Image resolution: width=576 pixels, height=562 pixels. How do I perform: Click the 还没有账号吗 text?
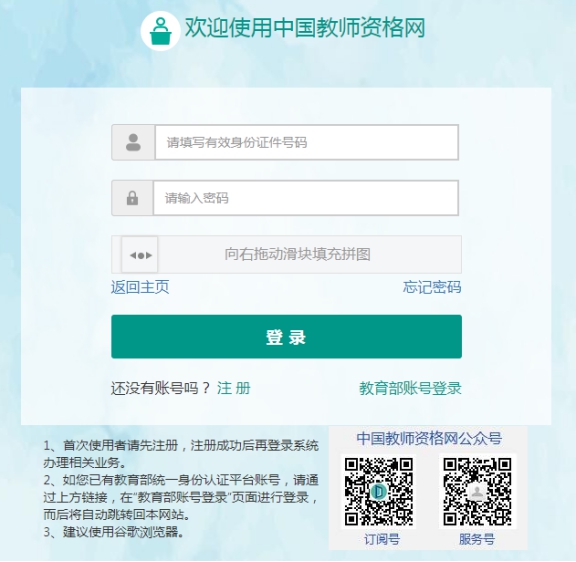(x=161, y=388)
